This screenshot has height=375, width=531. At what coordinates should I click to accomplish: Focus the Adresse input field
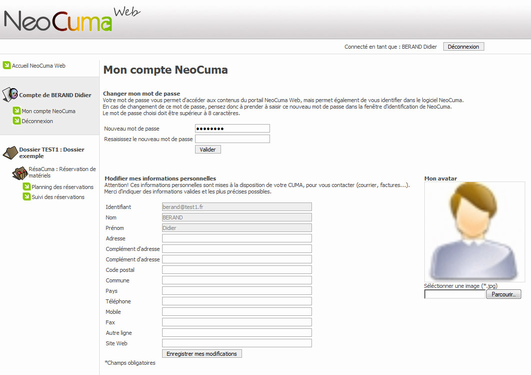pyautogui.click(x=237, y=238)
